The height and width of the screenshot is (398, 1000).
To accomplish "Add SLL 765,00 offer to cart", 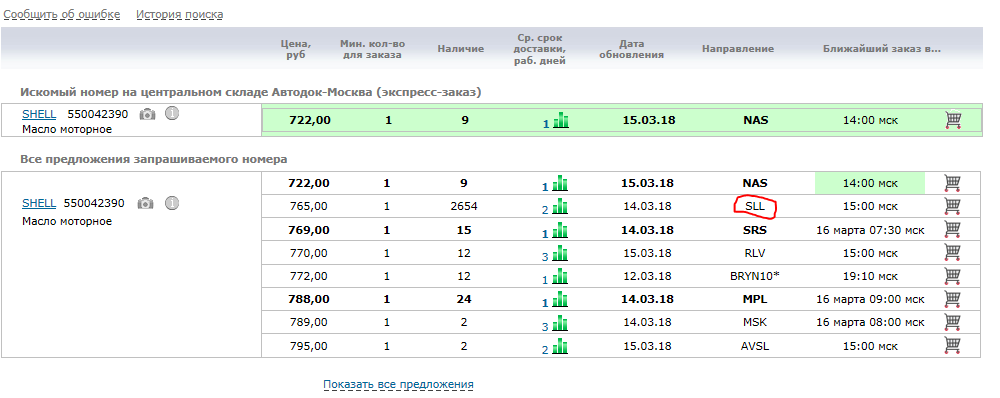I will click(953, 207).
